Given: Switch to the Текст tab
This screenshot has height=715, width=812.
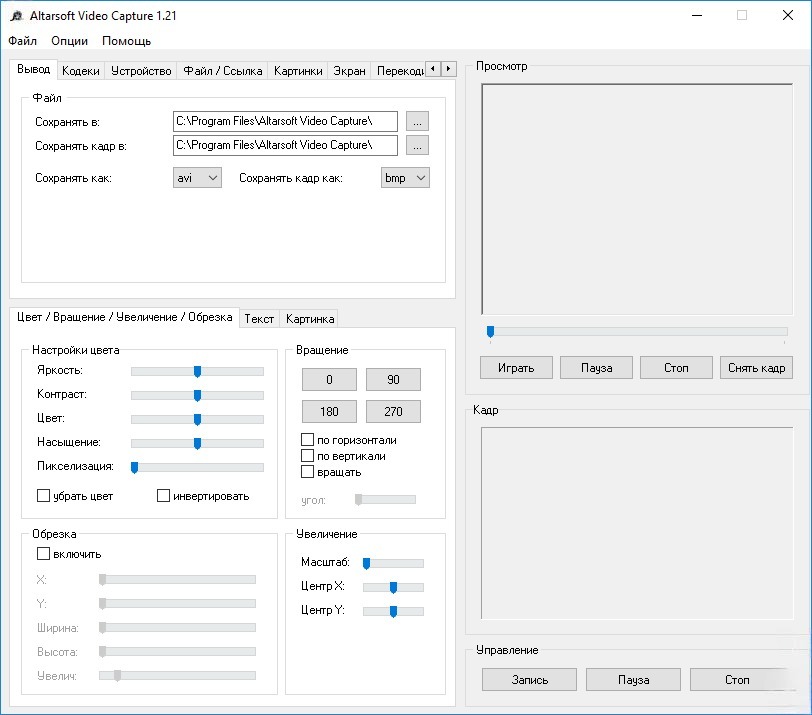Looking at the screenshot, I should (x=259, y=318).
